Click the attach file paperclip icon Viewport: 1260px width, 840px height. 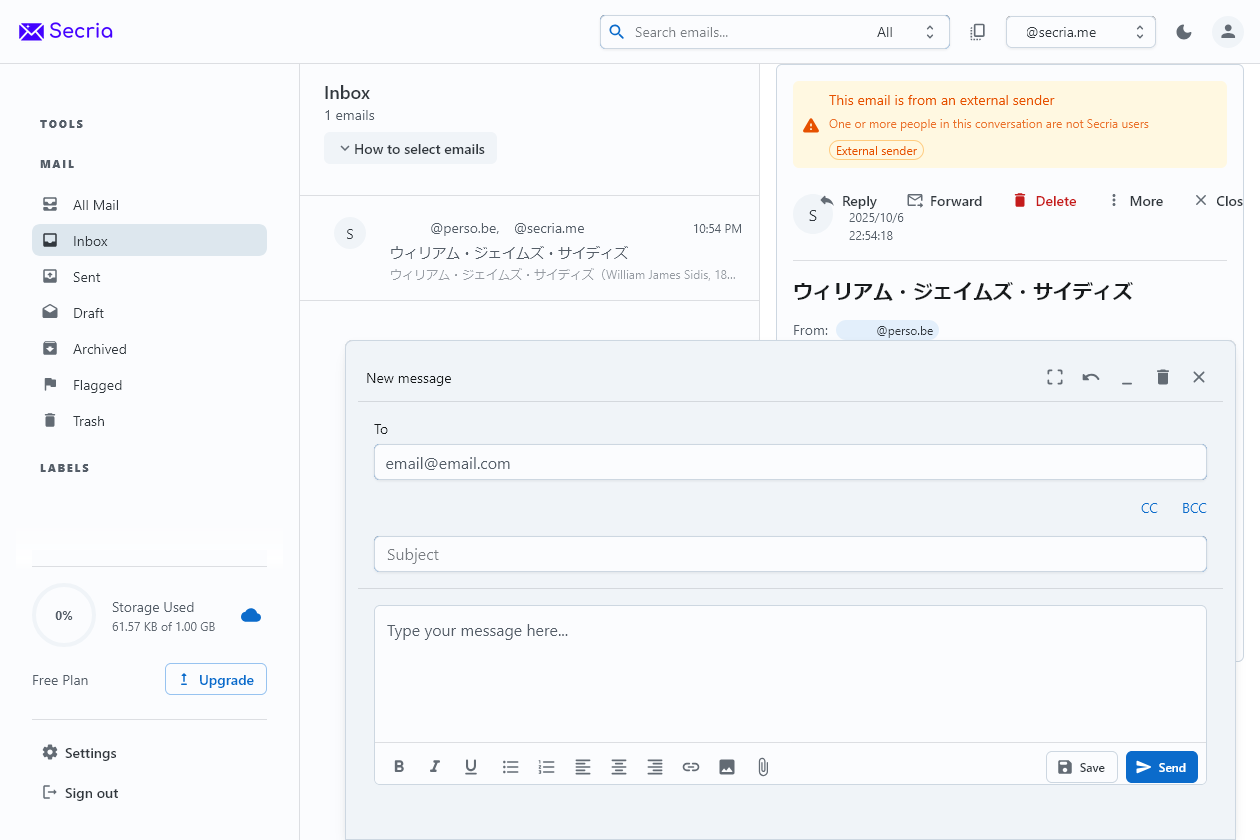click(763, 767)
